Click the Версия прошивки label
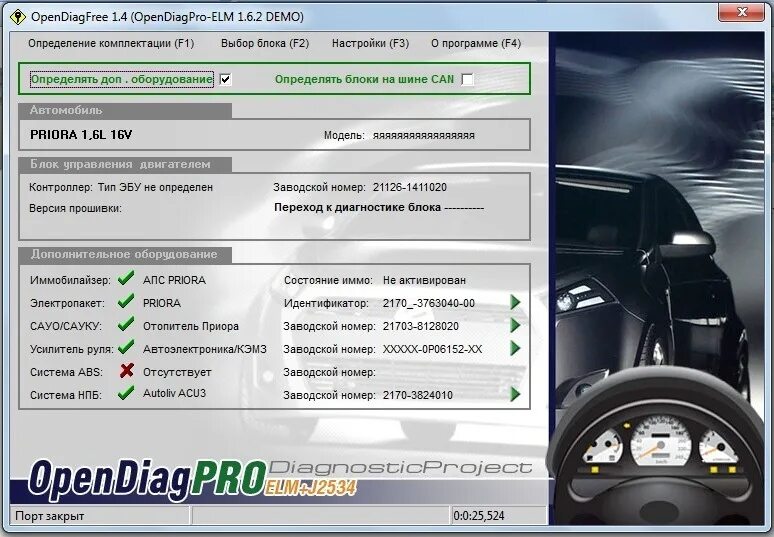 (75, 208)
